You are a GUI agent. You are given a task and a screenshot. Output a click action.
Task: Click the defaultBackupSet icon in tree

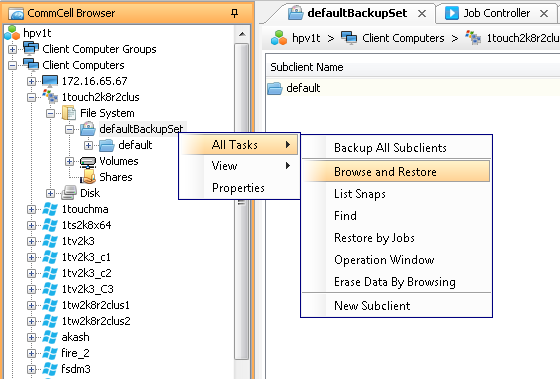(88, 129)
